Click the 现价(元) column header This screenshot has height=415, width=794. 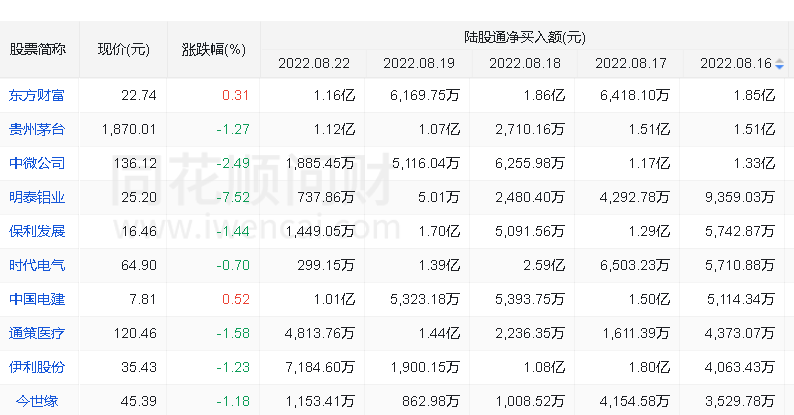(124, 49)
